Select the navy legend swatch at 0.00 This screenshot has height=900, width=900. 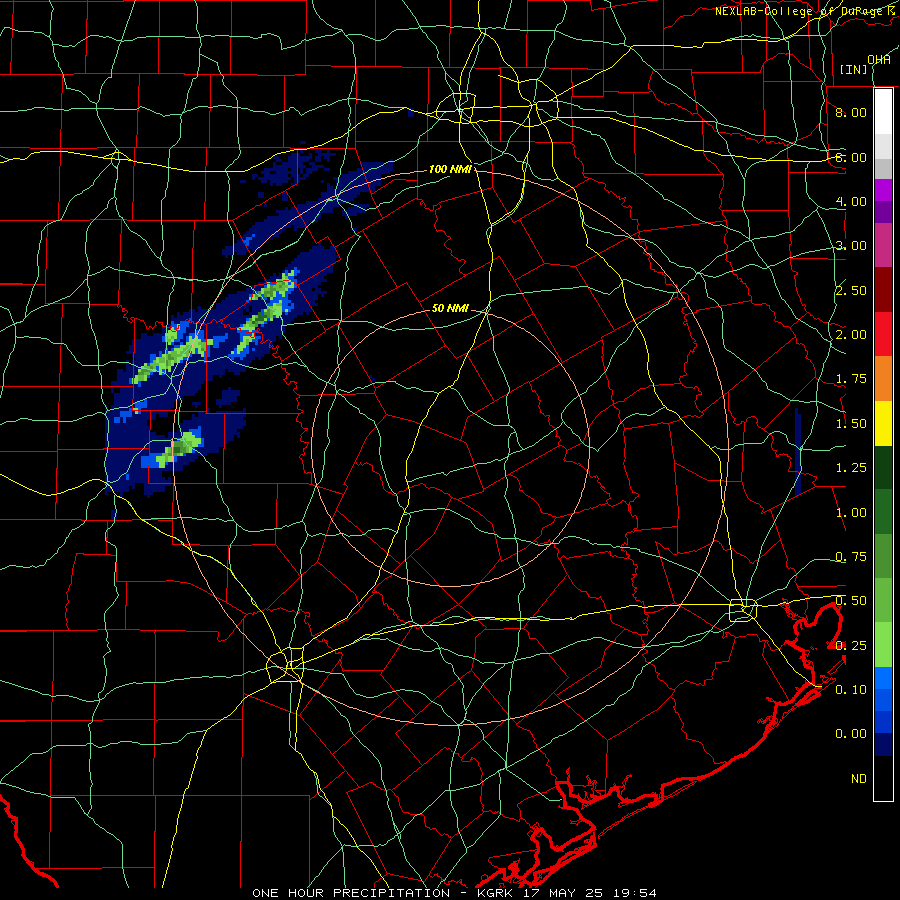click(x=883, y=745)
